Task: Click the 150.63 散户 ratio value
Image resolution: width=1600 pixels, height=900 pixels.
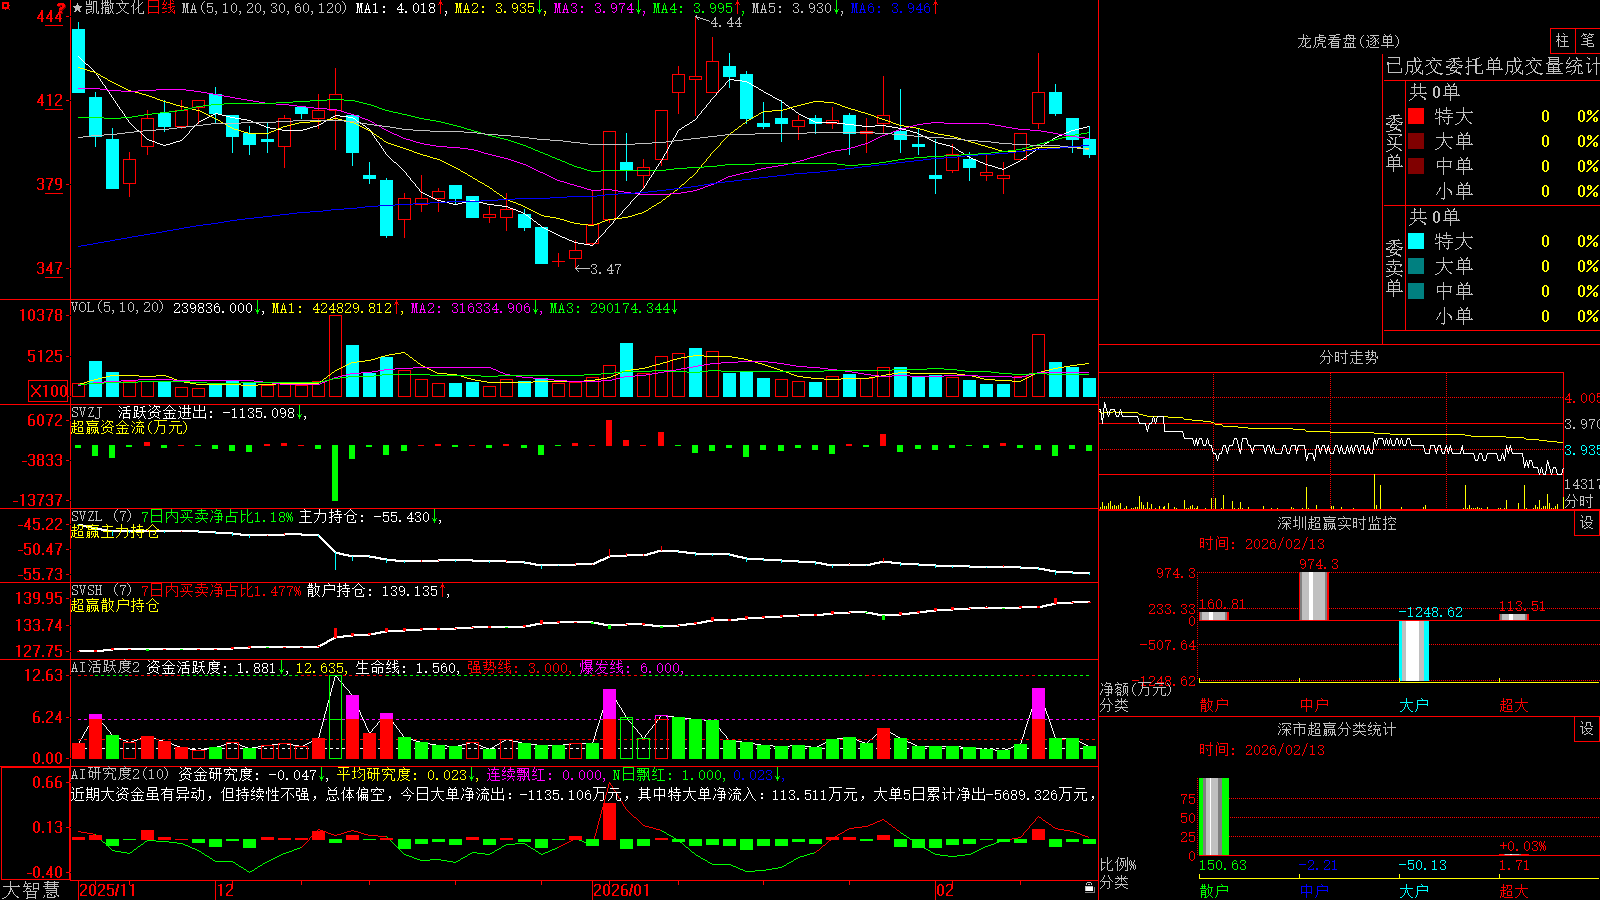Action: tap(1222, 865)
